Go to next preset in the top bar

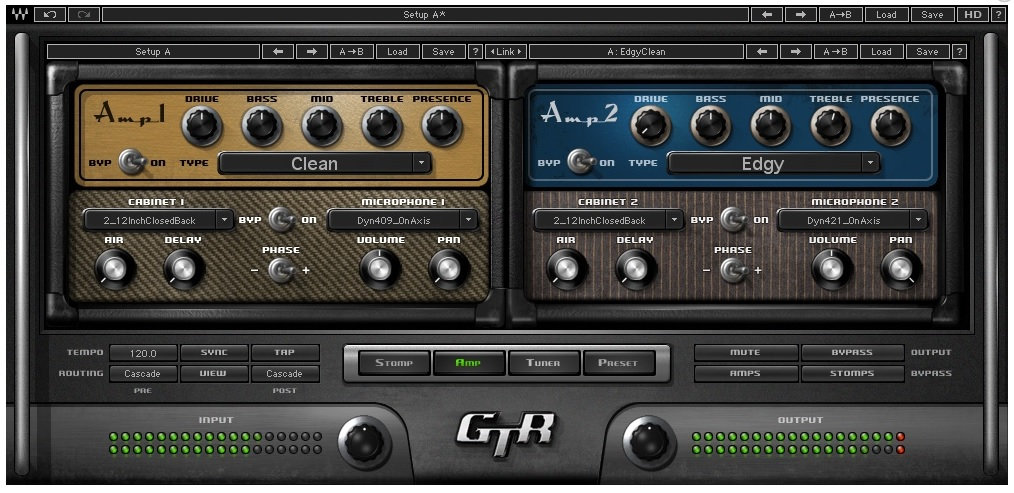click(x=801, y=14)
